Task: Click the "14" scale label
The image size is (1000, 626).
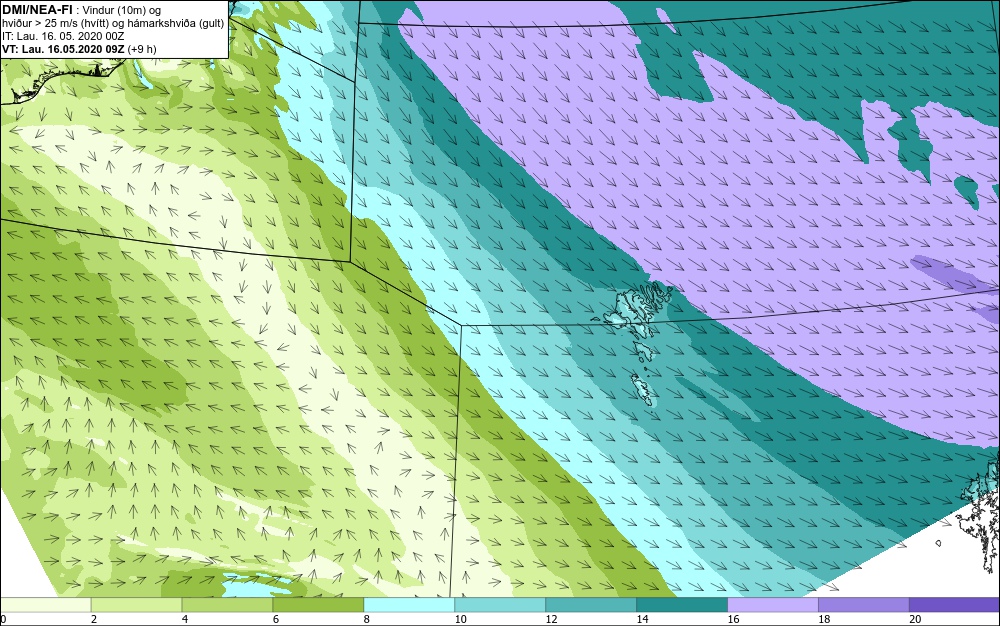Action: 642,619
